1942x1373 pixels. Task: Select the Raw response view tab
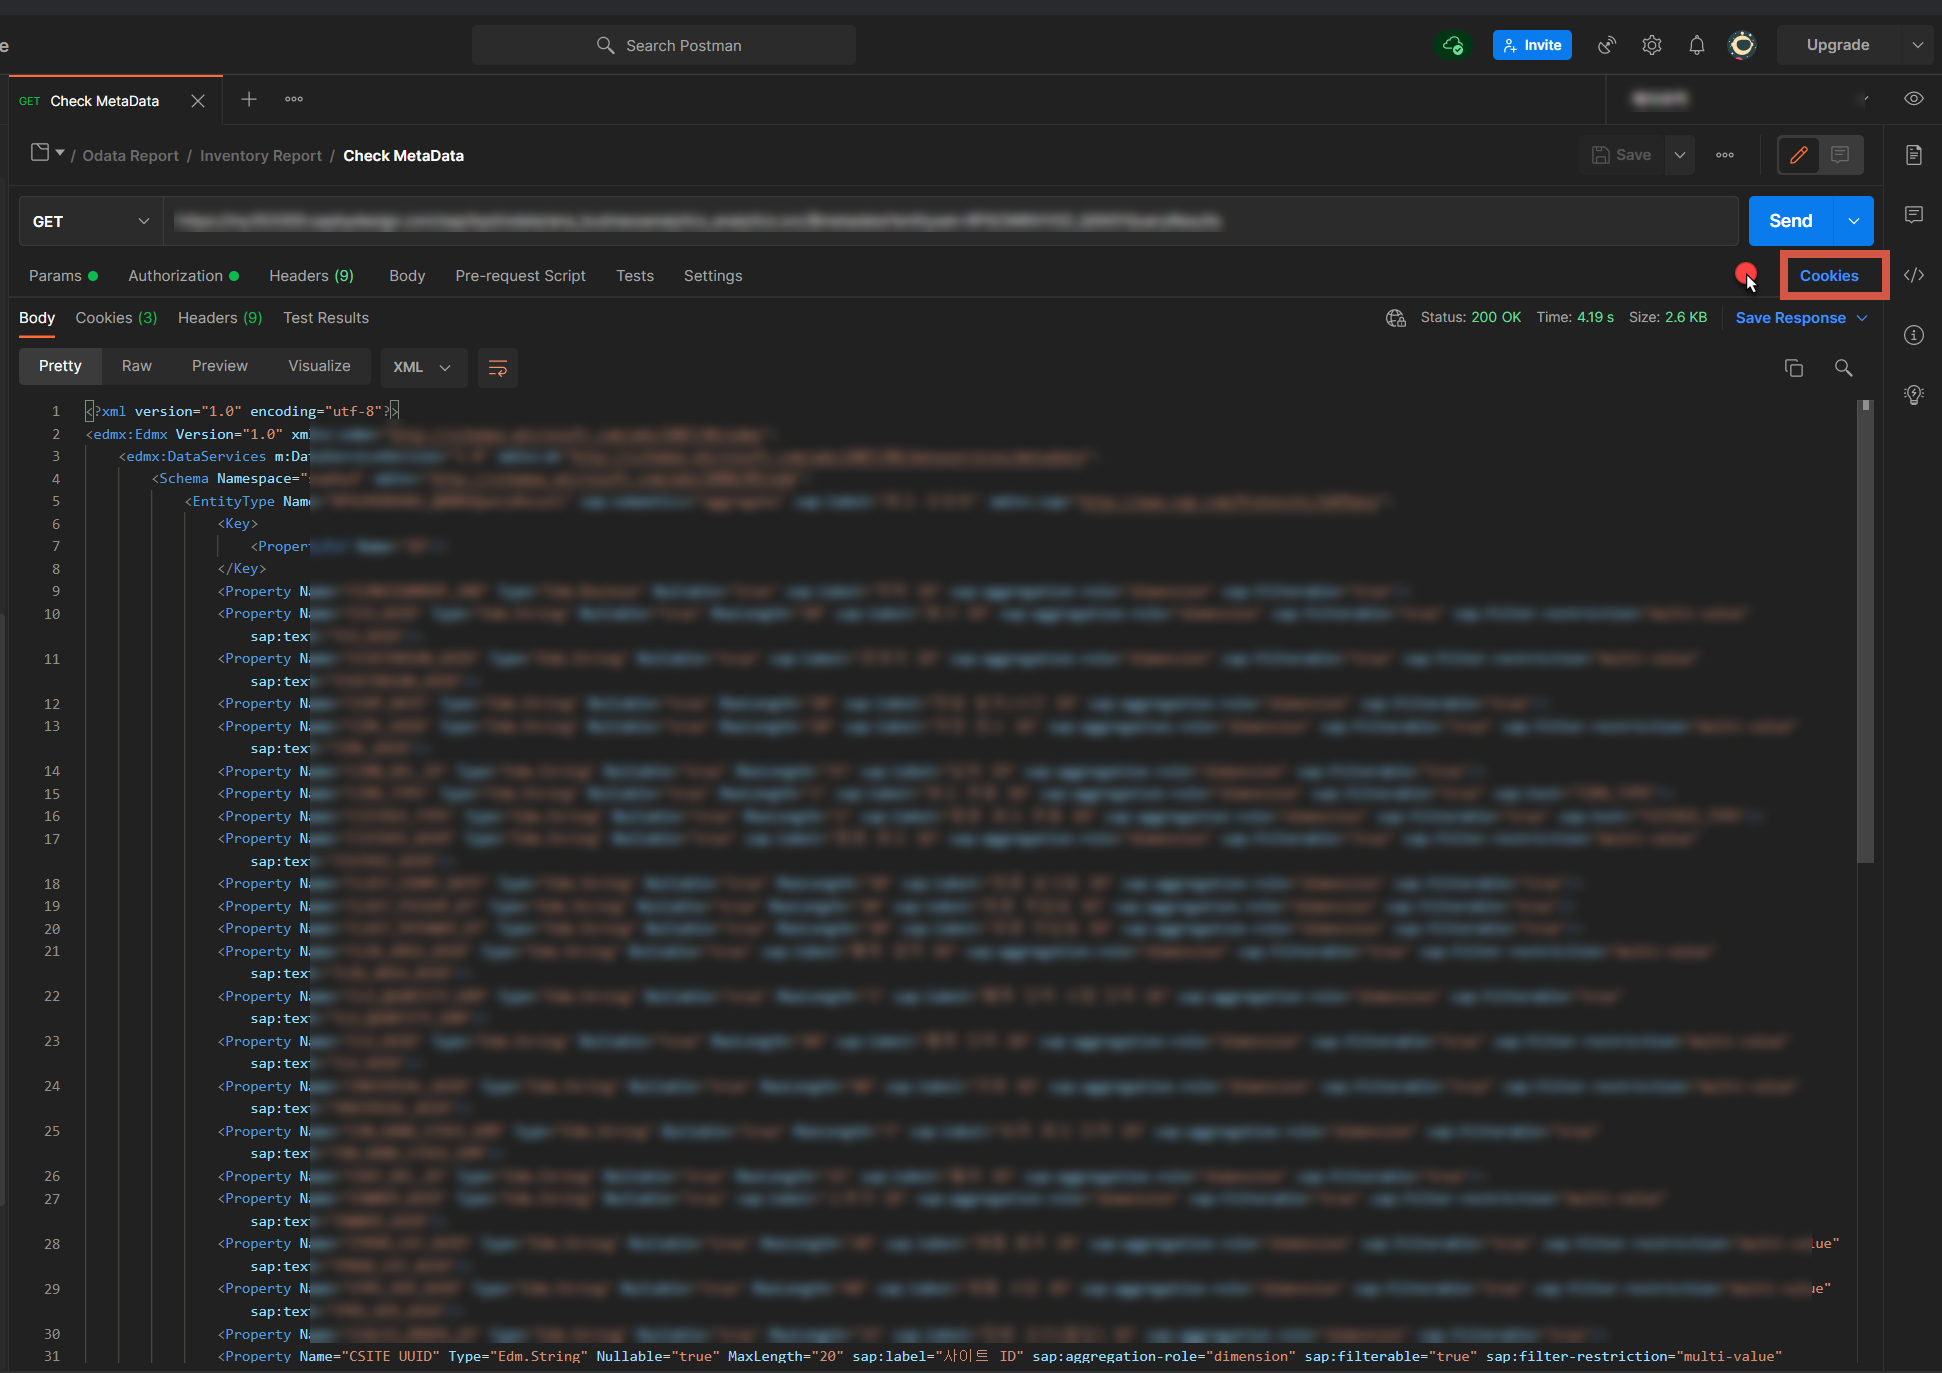(137, 366)
